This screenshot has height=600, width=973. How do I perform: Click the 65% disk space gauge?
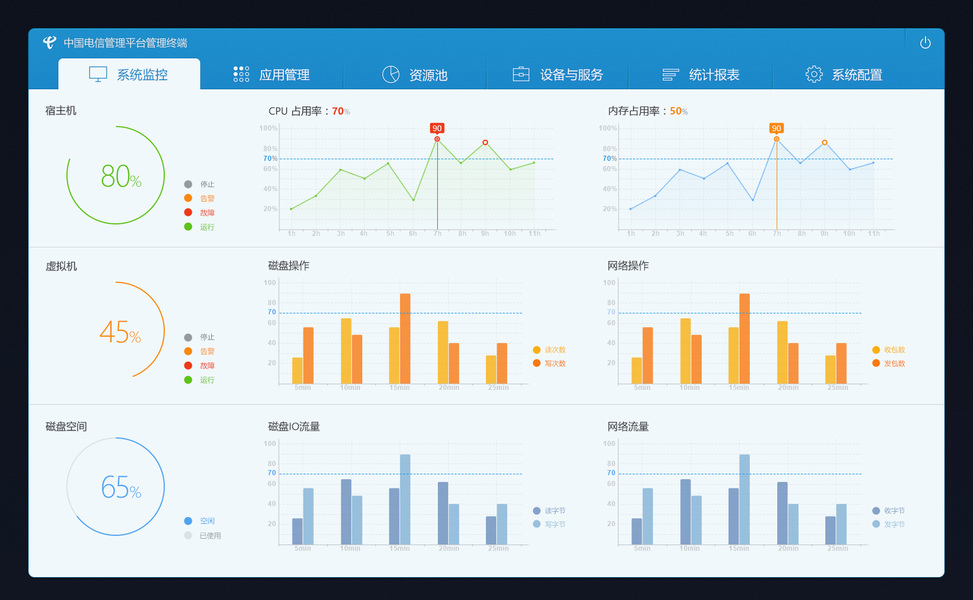coord(116,486)
